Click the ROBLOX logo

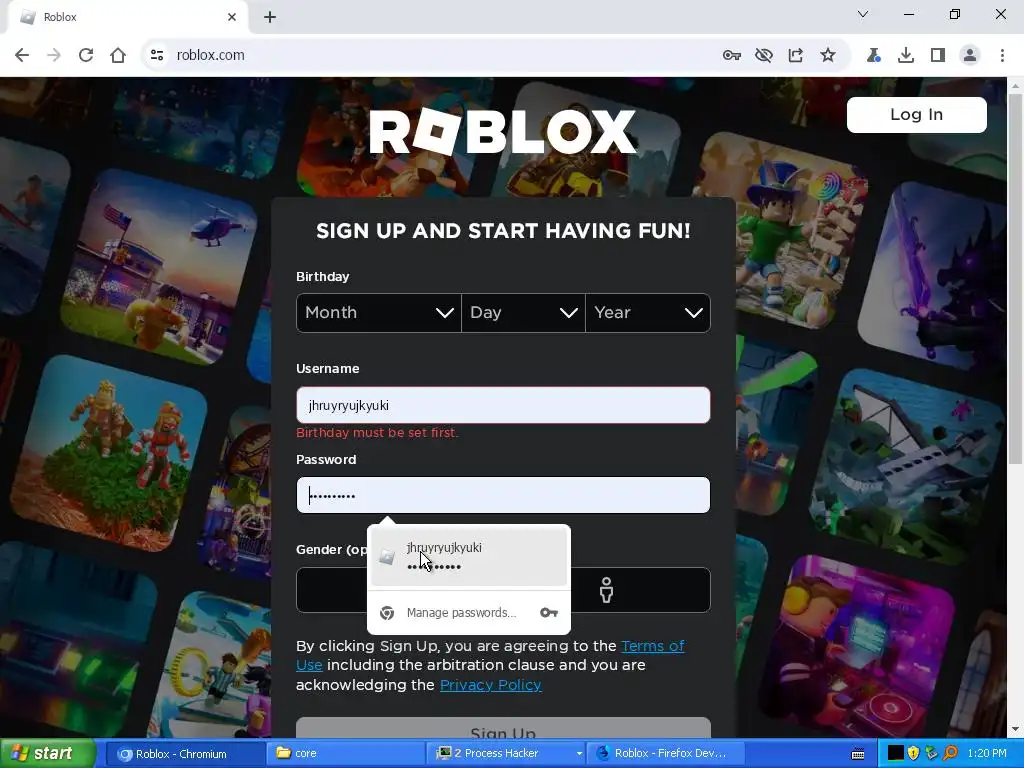[x=502, y=131]
